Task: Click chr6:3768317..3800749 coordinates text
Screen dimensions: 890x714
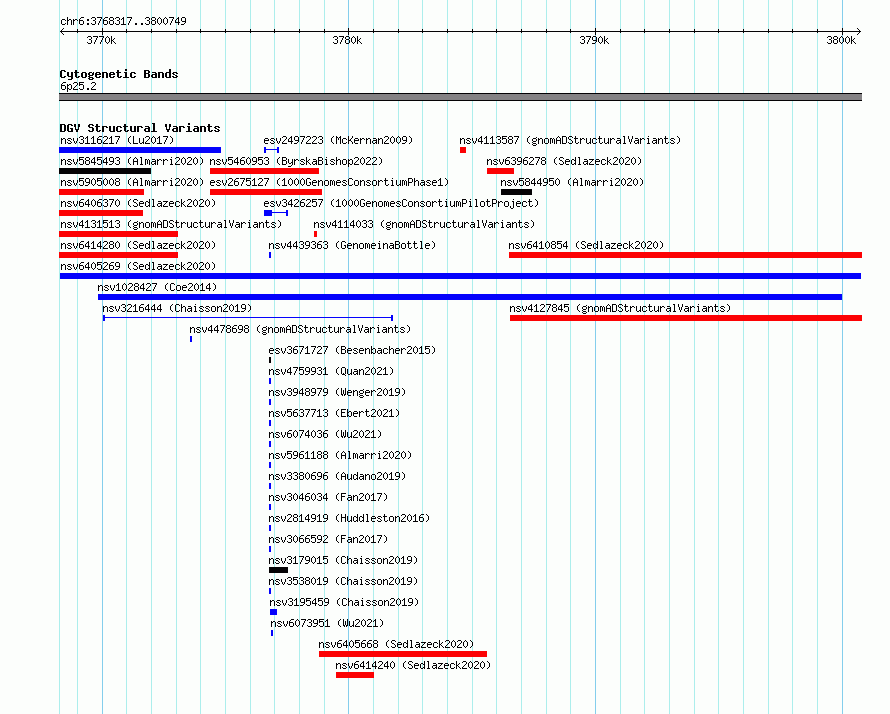Action: (123, 21)
